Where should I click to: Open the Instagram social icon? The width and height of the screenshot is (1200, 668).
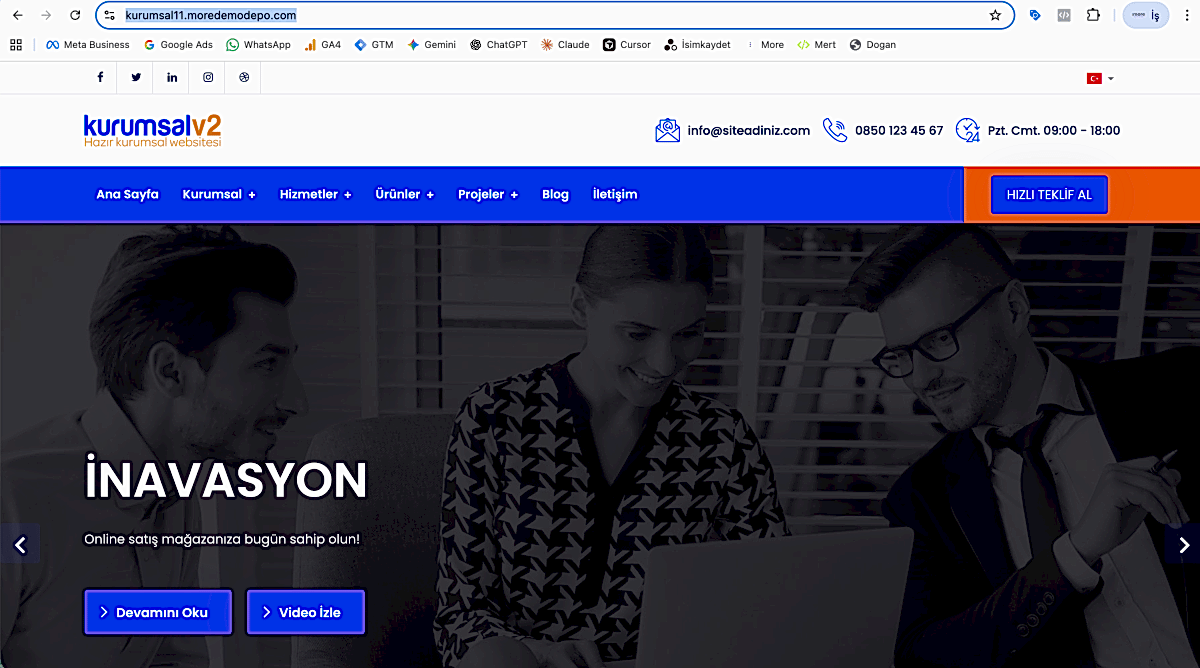coord(208,78)
